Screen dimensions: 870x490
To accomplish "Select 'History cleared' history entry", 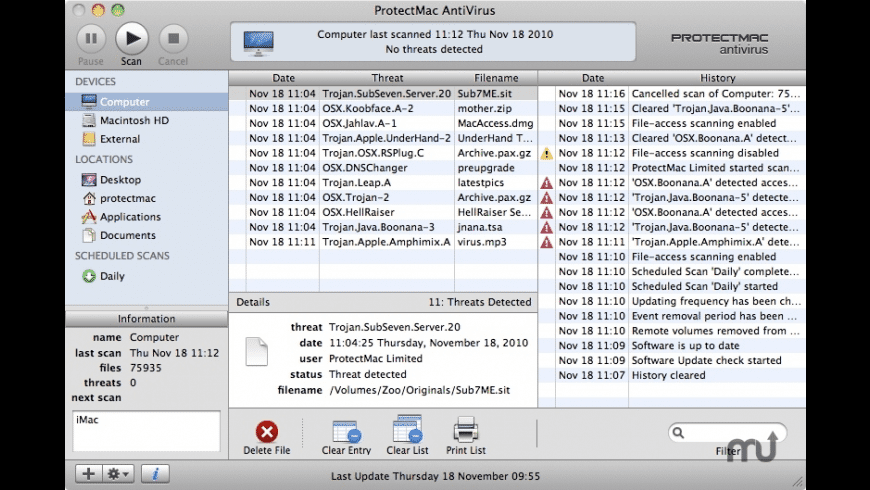I will pos(672,375).
